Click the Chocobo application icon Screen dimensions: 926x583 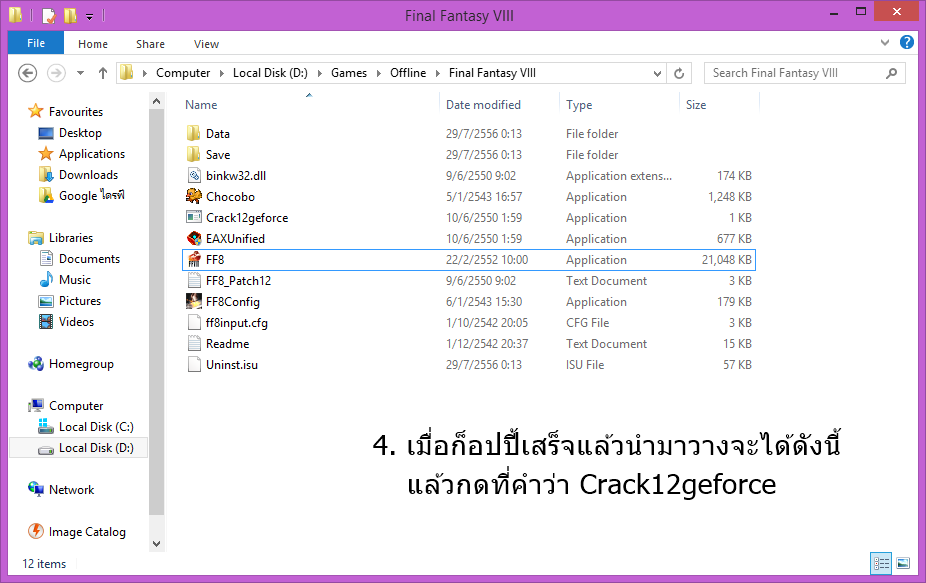click(194, 196)
